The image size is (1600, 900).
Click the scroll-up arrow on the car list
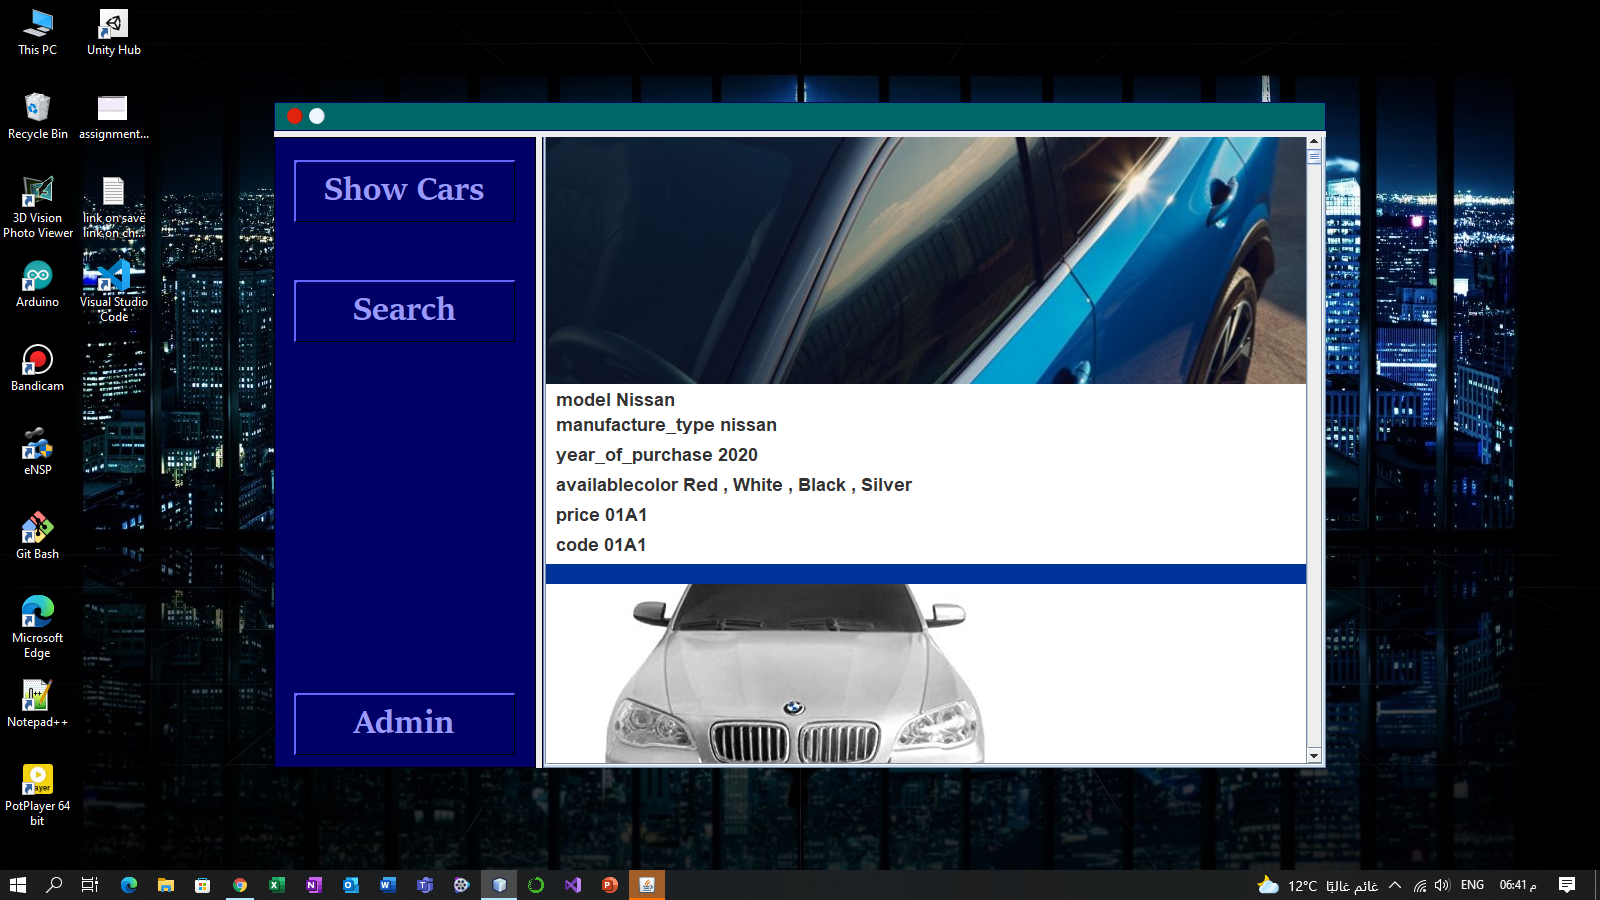click(x=1313, y=141)
